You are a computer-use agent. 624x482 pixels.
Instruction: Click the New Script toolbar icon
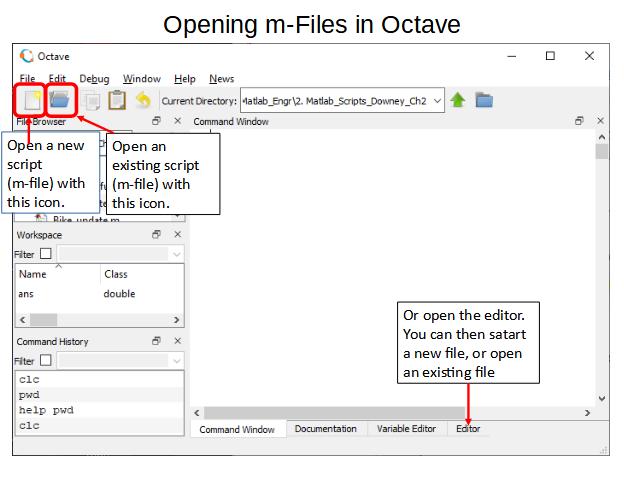coord(30,100)
